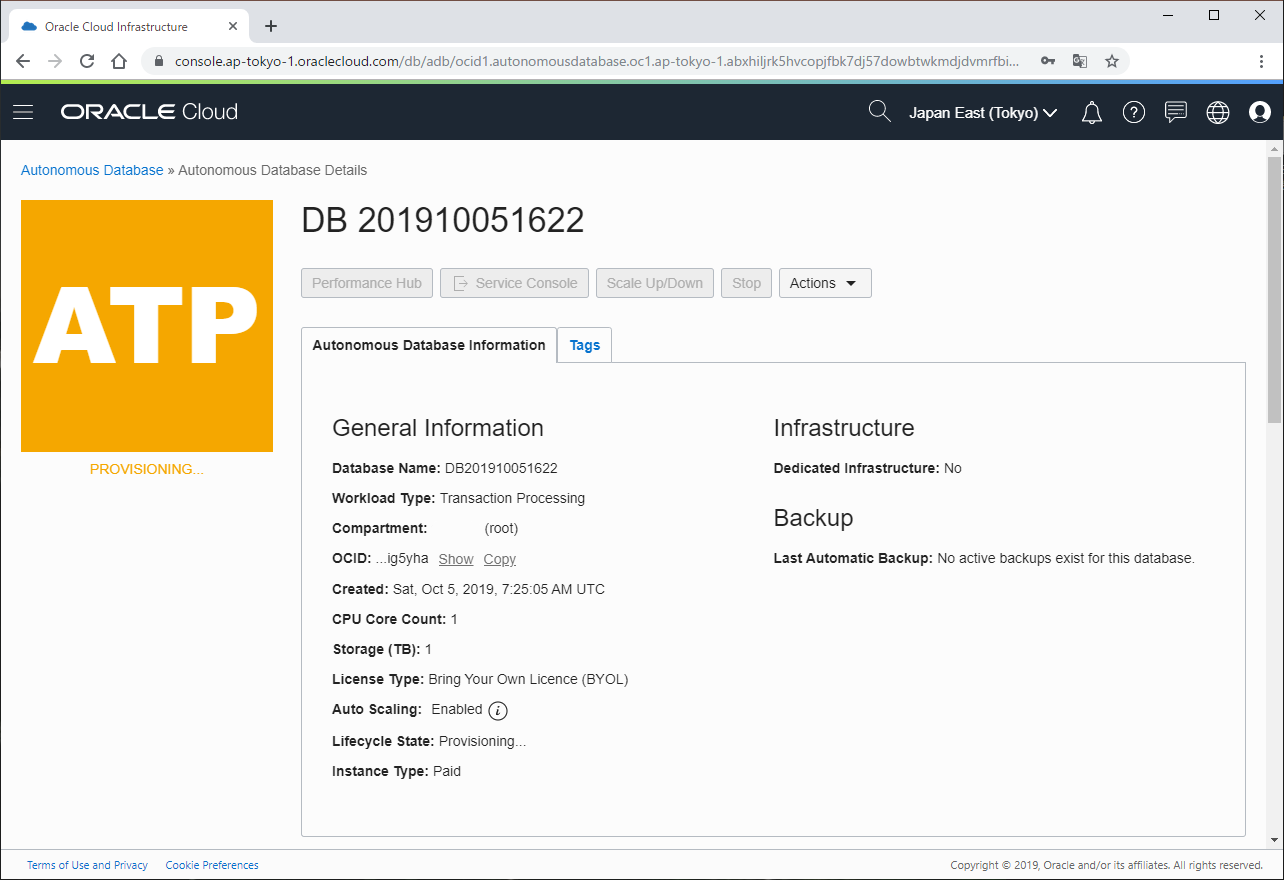Screen dimensions: 1284x880
Task: Click the General Information heading
Action: pyautogui.click(x=438, y=428)
